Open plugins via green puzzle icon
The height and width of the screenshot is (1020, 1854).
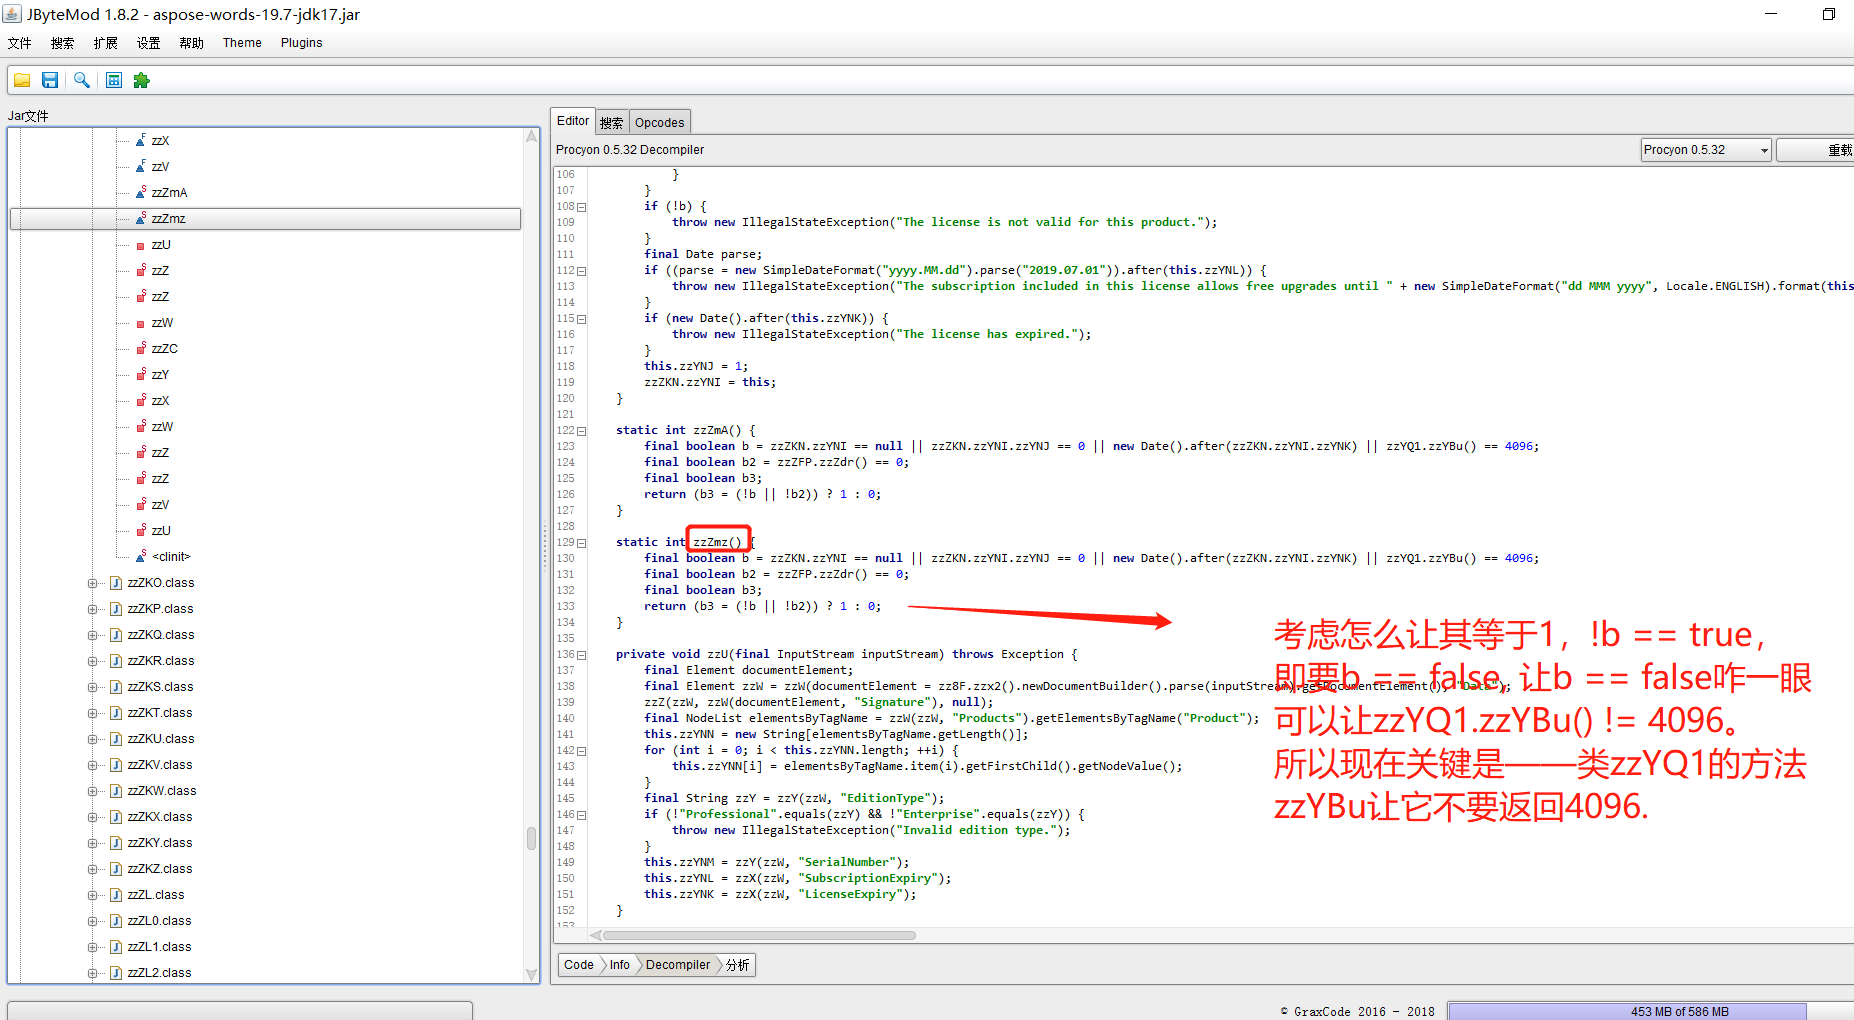(142, 80)
